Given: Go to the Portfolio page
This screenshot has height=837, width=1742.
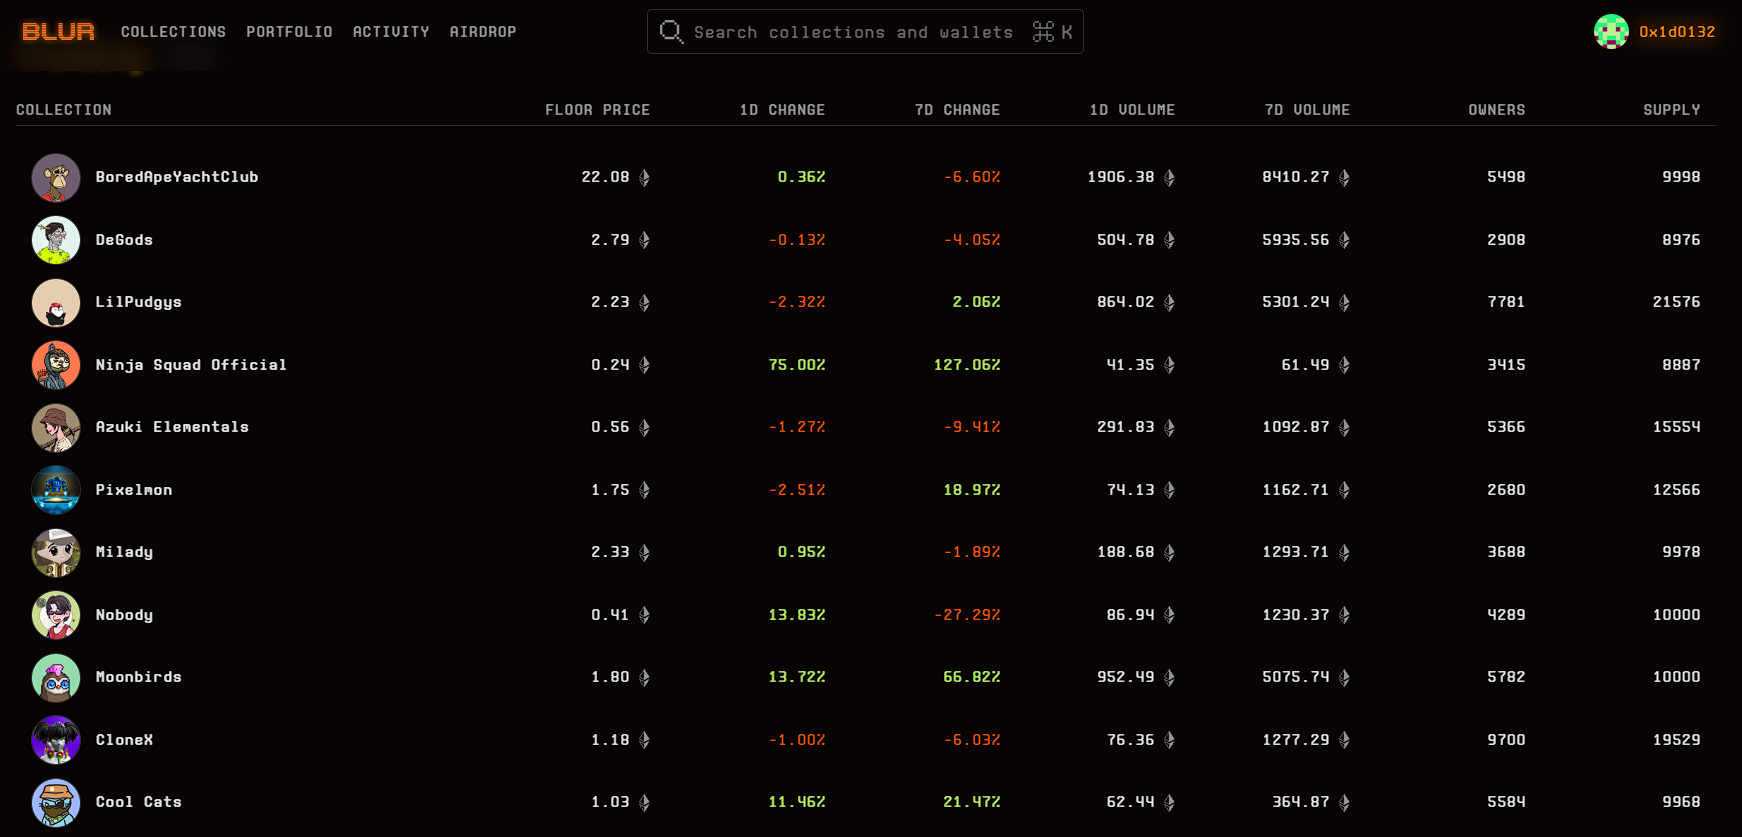Looking at the screenshot, I should [289, 32].
